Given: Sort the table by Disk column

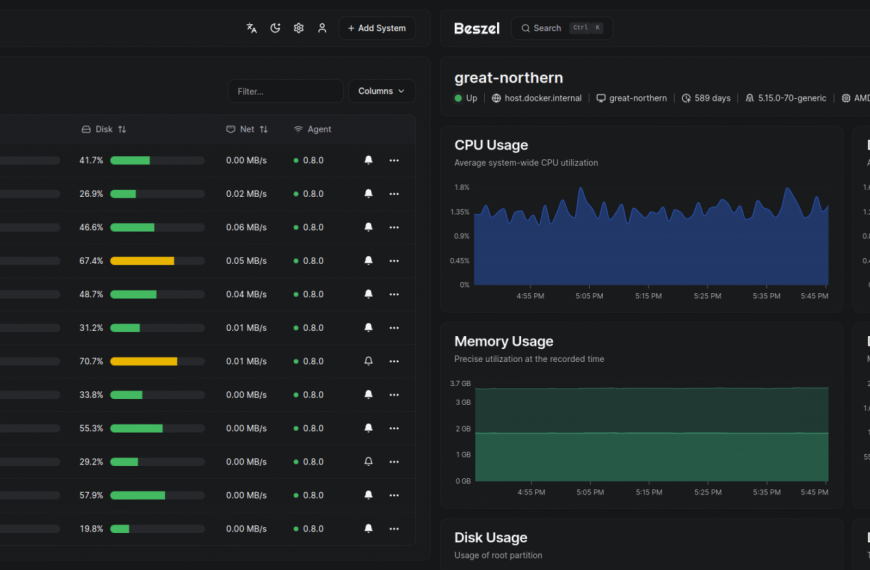Looking at the screenshot, I should click(104, 129).
